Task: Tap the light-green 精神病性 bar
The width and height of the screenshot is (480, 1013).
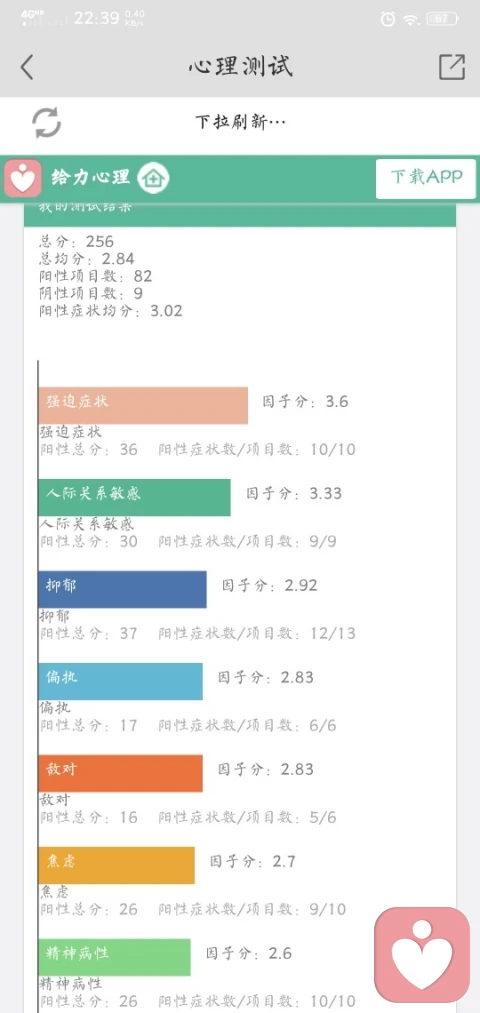Action: click(x=114, y=957)
